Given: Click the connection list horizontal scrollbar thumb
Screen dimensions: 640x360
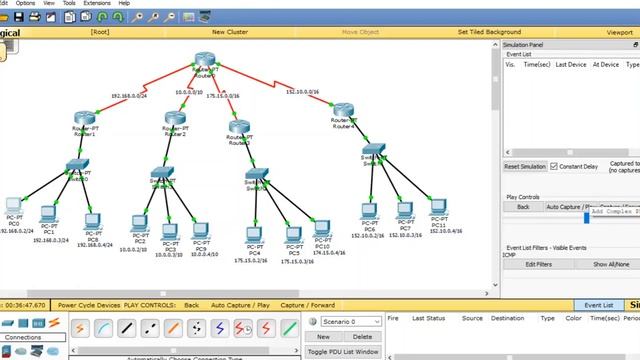Looking at the screenshot, I should (173, 351).
